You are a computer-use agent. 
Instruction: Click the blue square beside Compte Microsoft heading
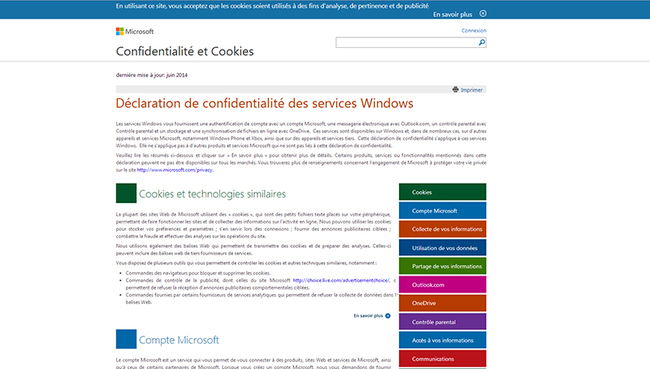[126, 339]
